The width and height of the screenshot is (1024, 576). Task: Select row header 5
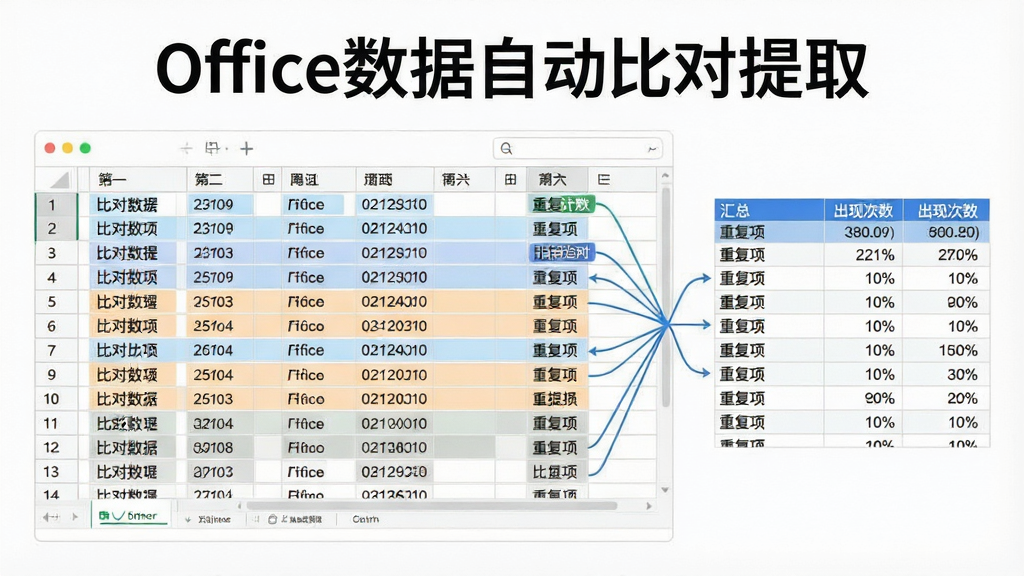[52, 302]
